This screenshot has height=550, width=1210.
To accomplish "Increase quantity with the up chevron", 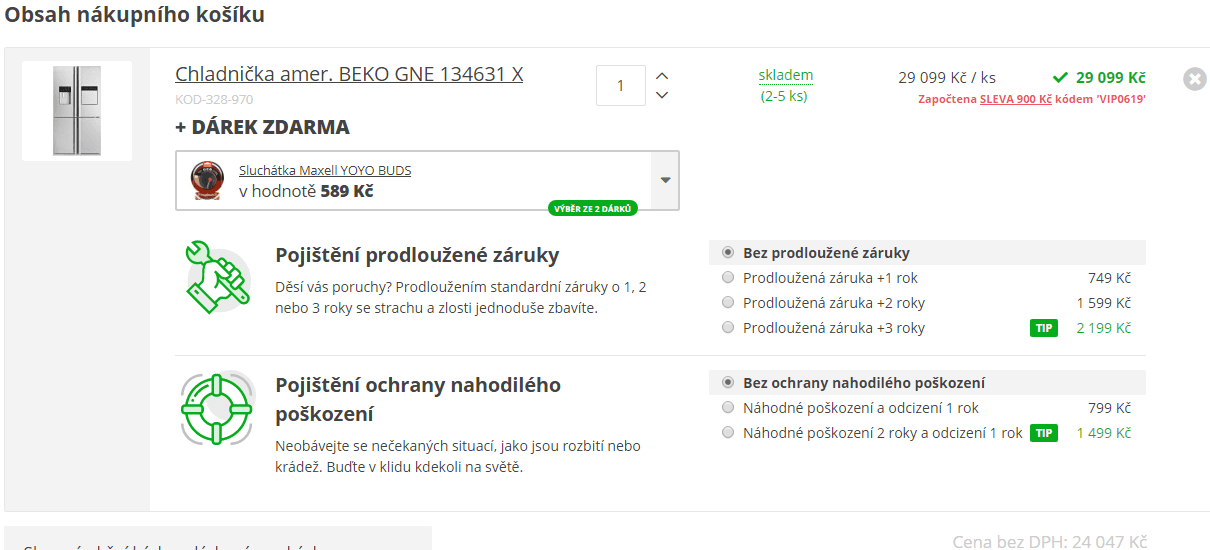I will [661, 76].
